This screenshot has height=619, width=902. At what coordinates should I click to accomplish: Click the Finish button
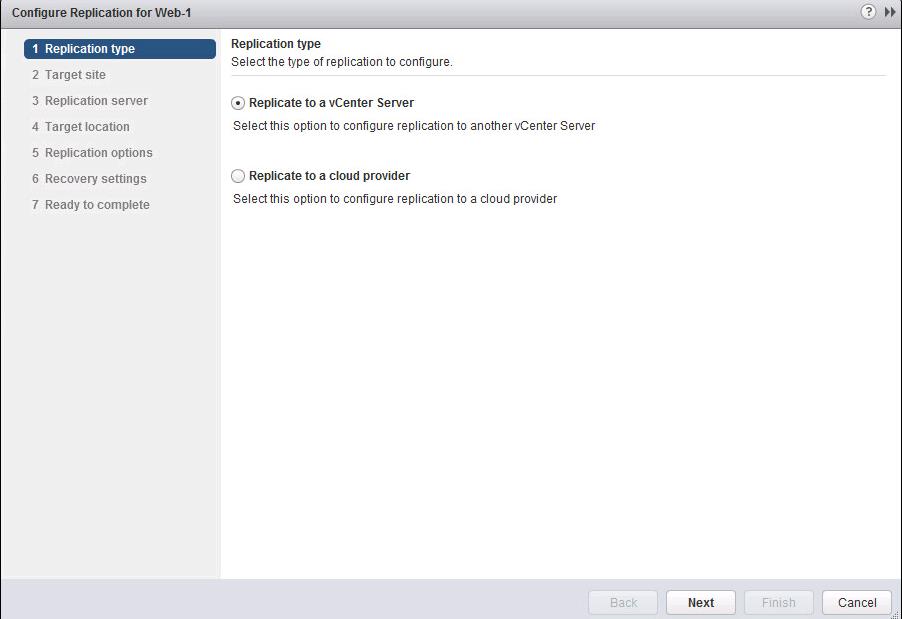coord(779,602)
